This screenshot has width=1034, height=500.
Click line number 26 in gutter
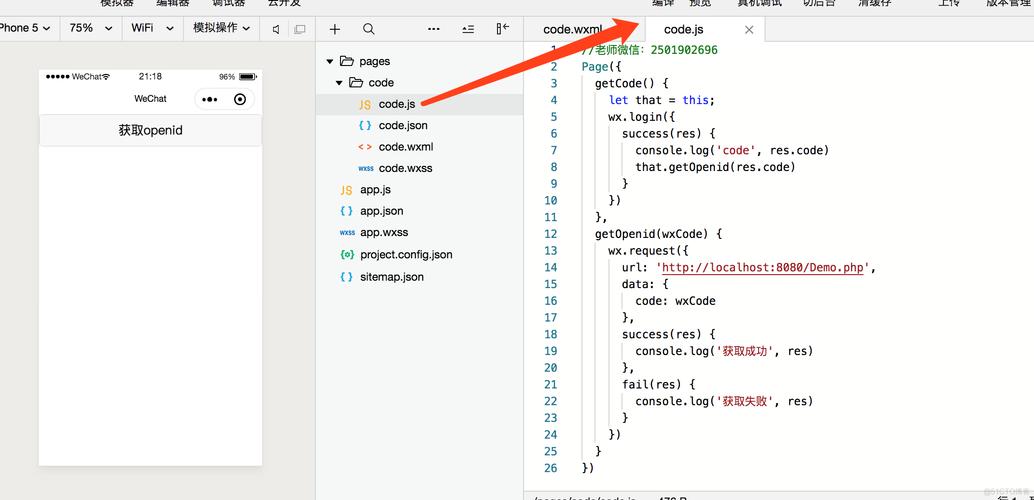[x=551, y=468]
